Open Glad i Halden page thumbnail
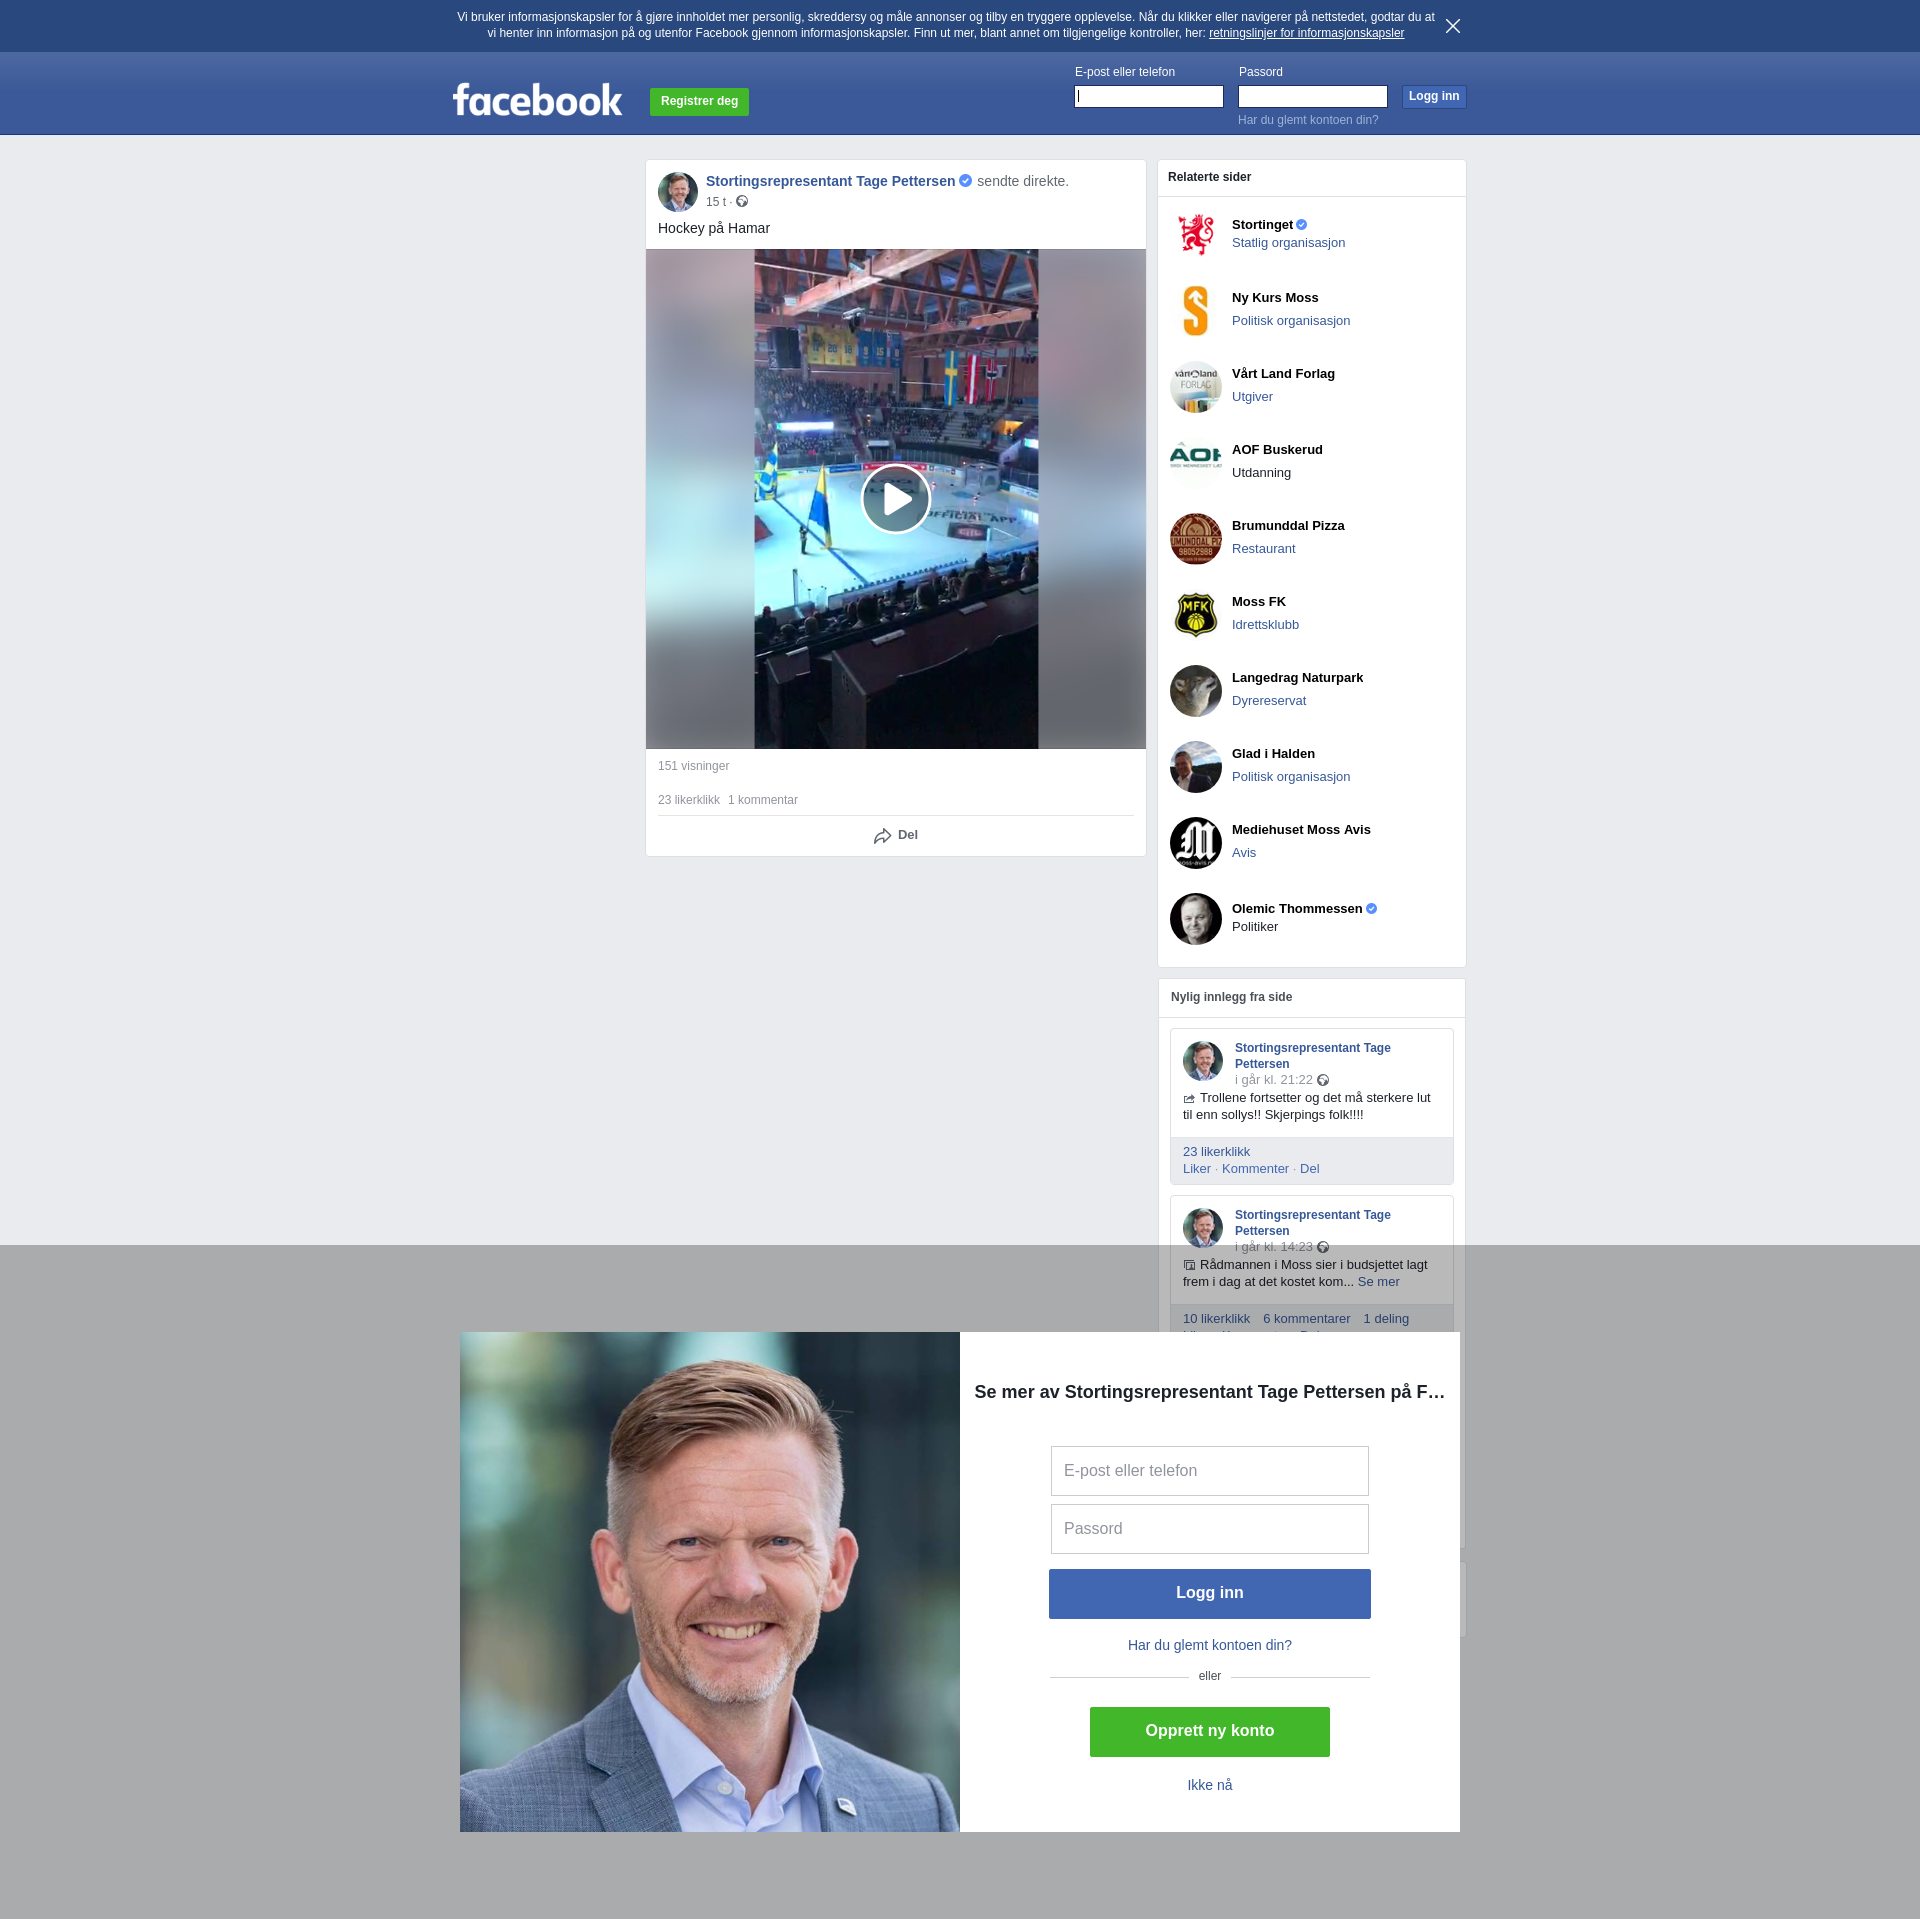 pyautogui.click(x=1196, y=767)
